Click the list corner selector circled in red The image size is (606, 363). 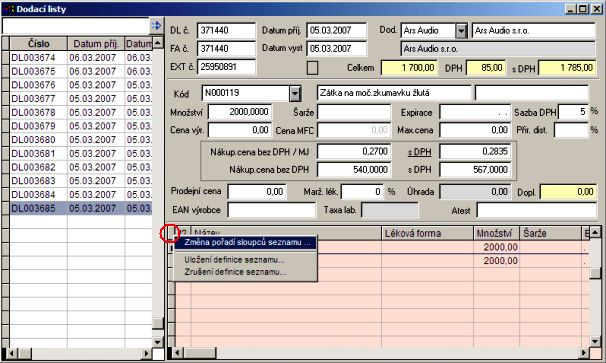(169, 233)
